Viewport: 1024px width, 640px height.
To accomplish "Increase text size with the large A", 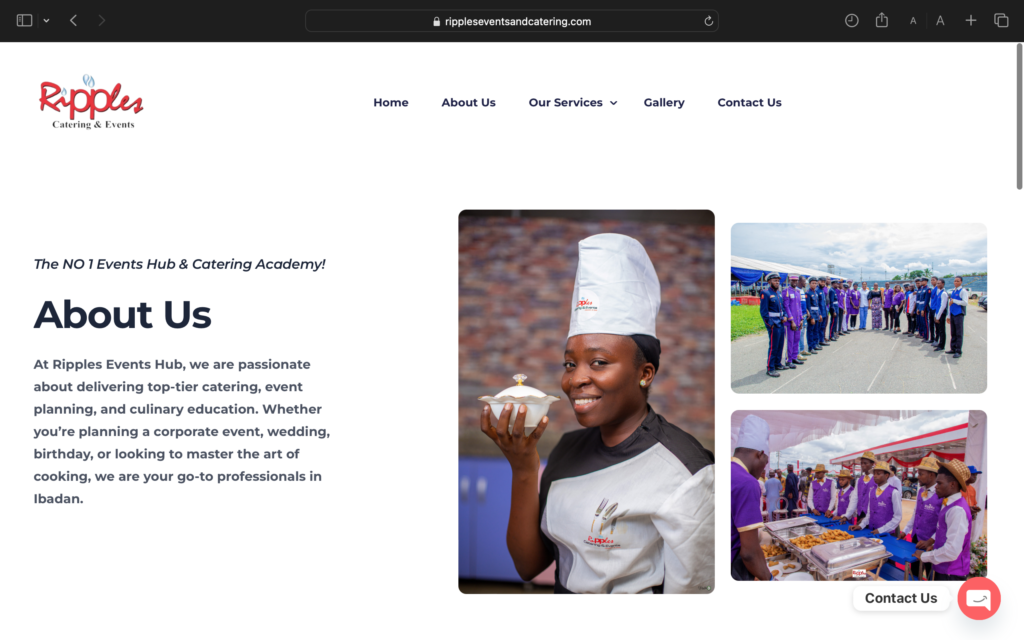I will (x=940, y=21).
